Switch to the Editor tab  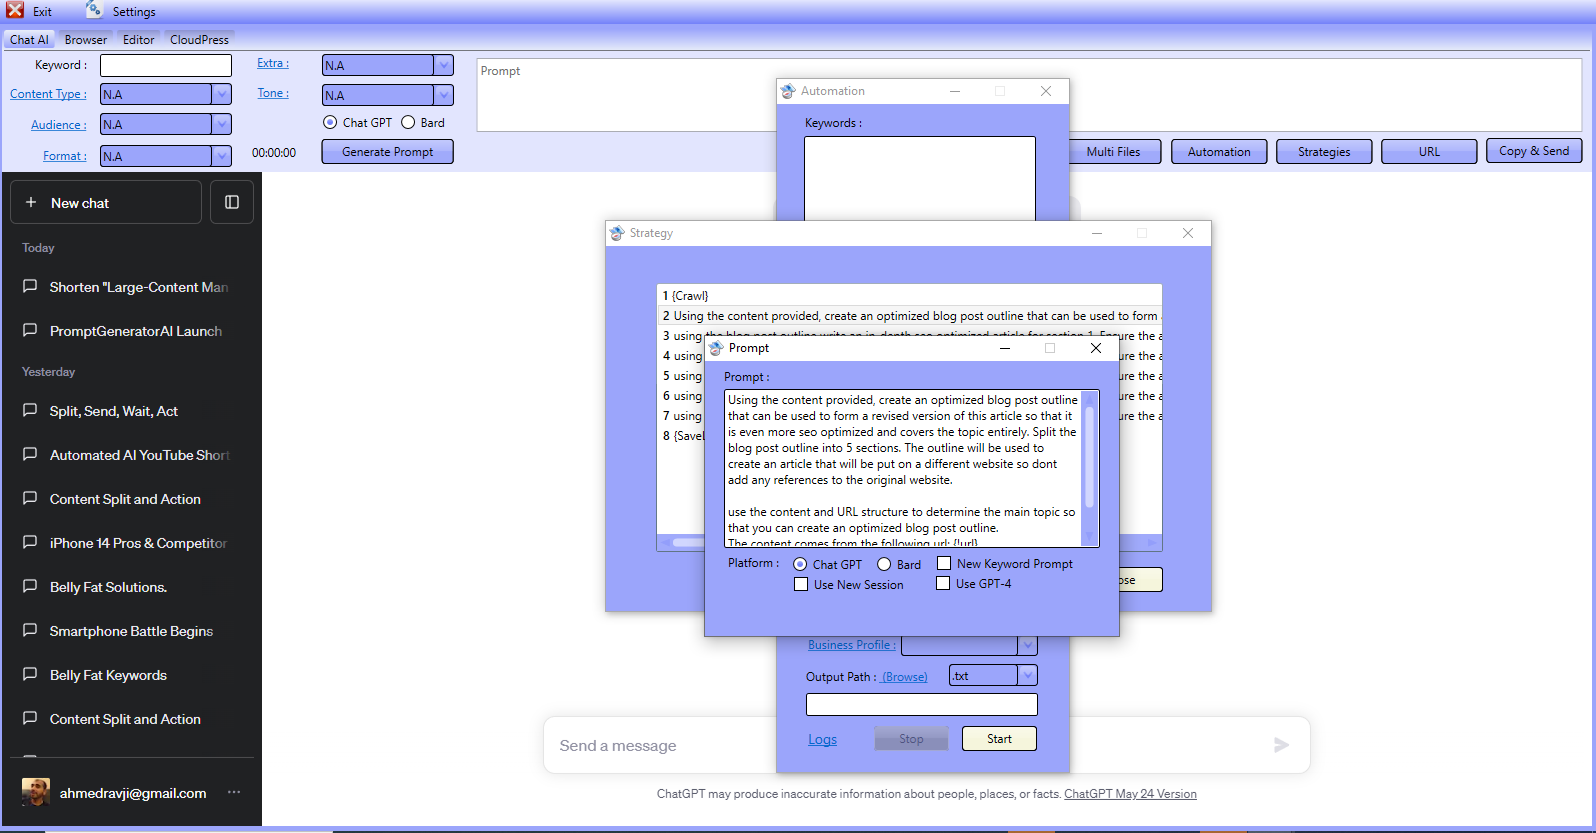[138, 40]
